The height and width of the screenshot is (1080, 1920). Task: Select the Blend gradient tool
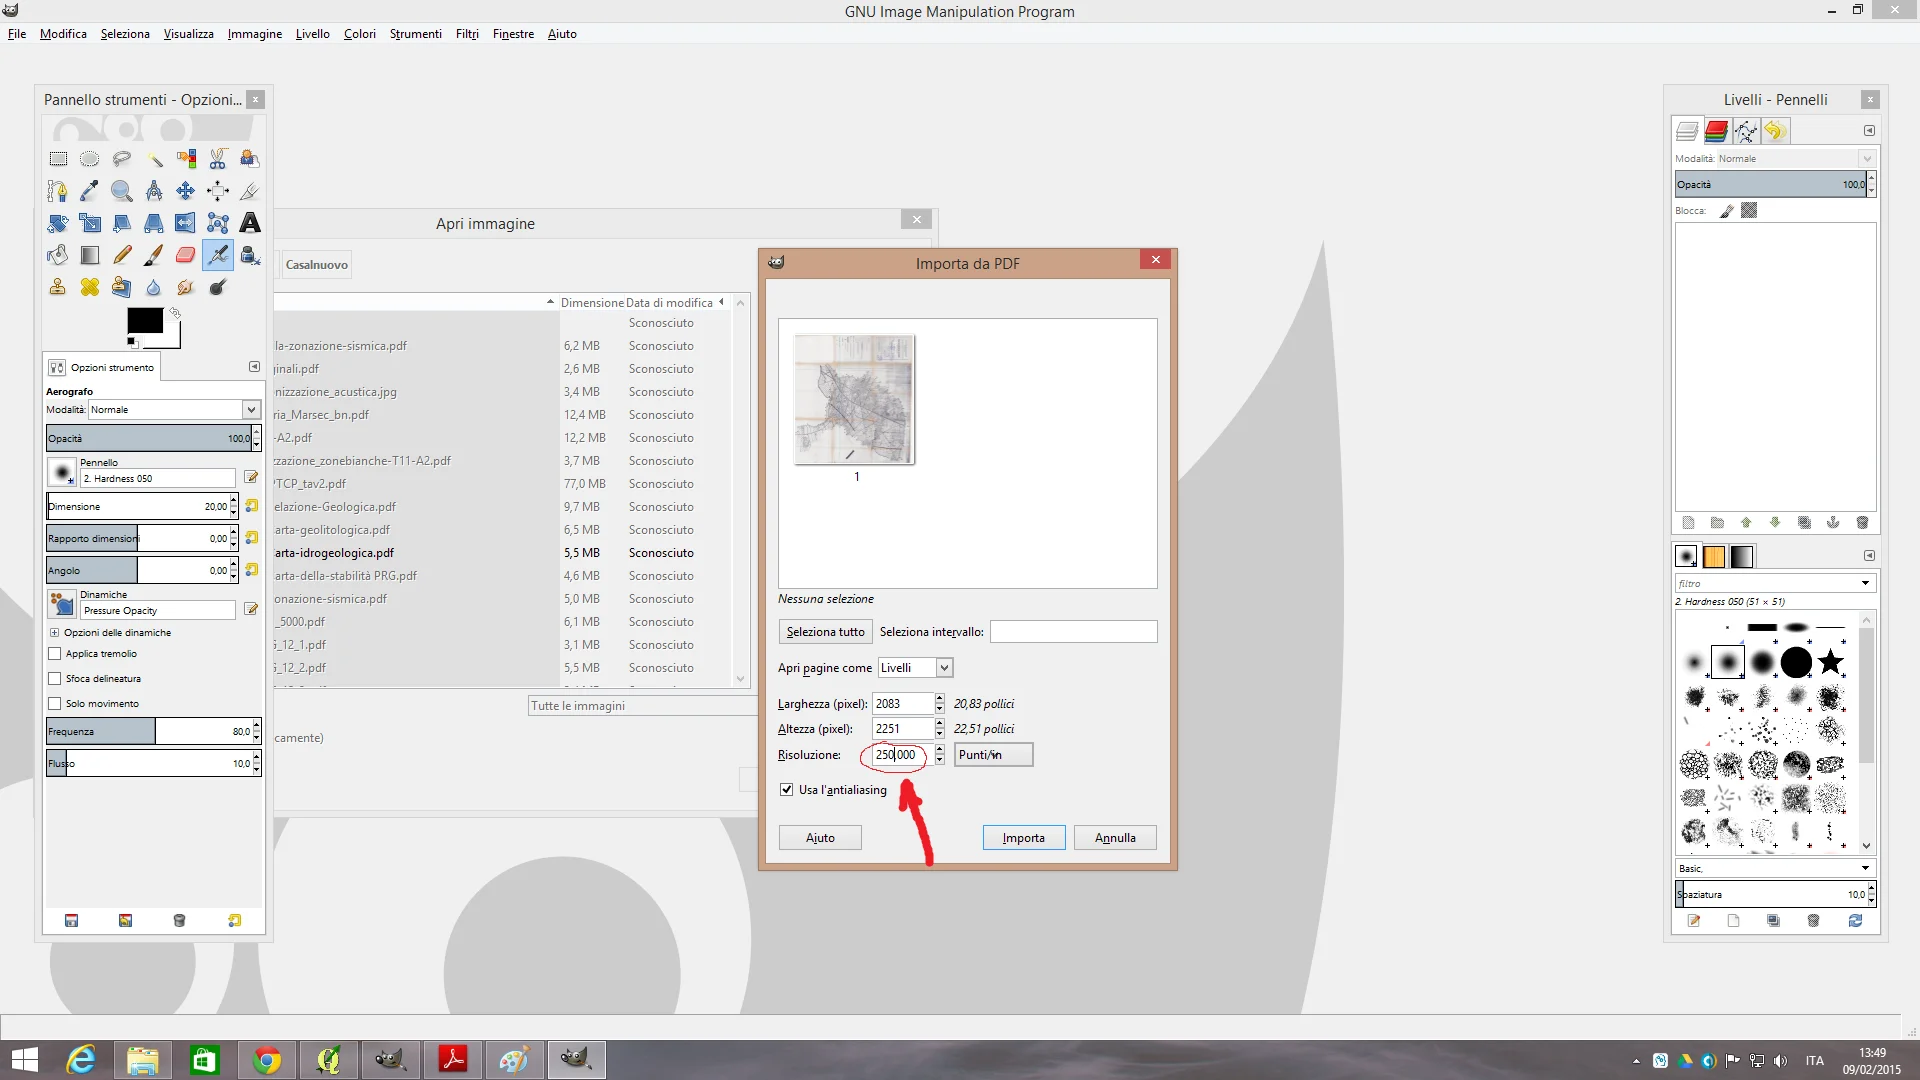pyautogui.click(x=90, y=255)
